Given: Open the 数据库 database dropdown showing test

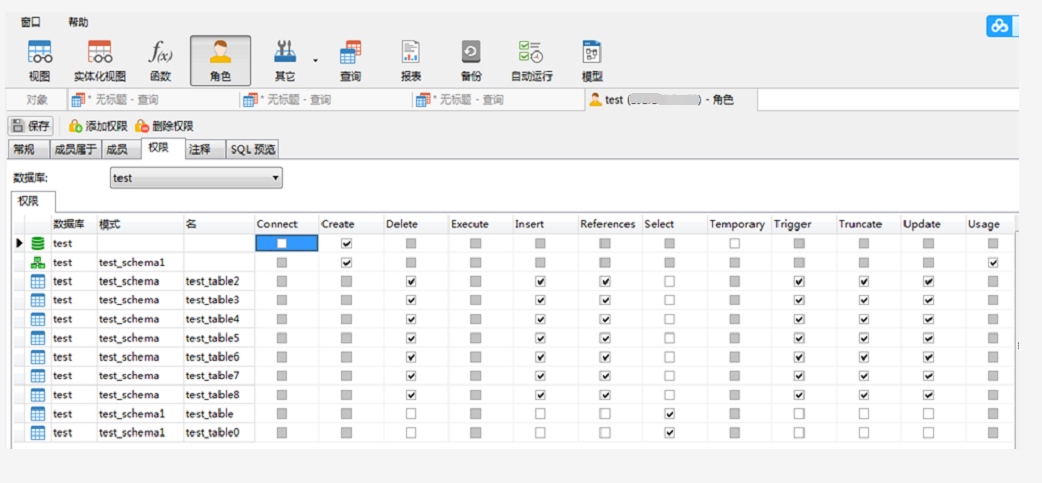Looking at the screenshot, I should (196, 178).
